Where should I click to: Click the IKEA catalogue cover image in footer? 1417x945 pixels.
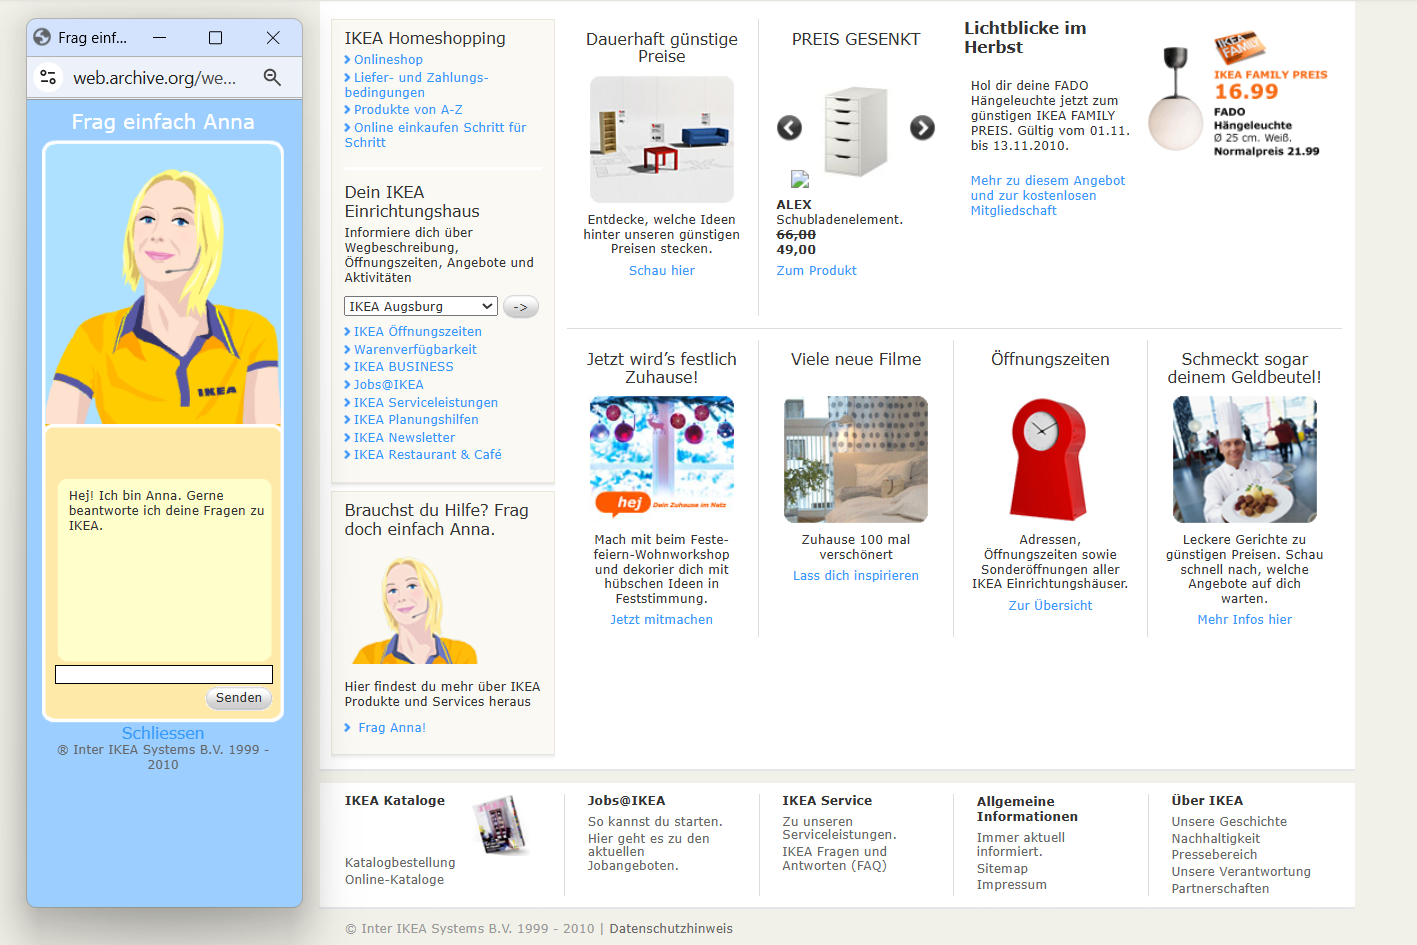(x=500, y=825)
